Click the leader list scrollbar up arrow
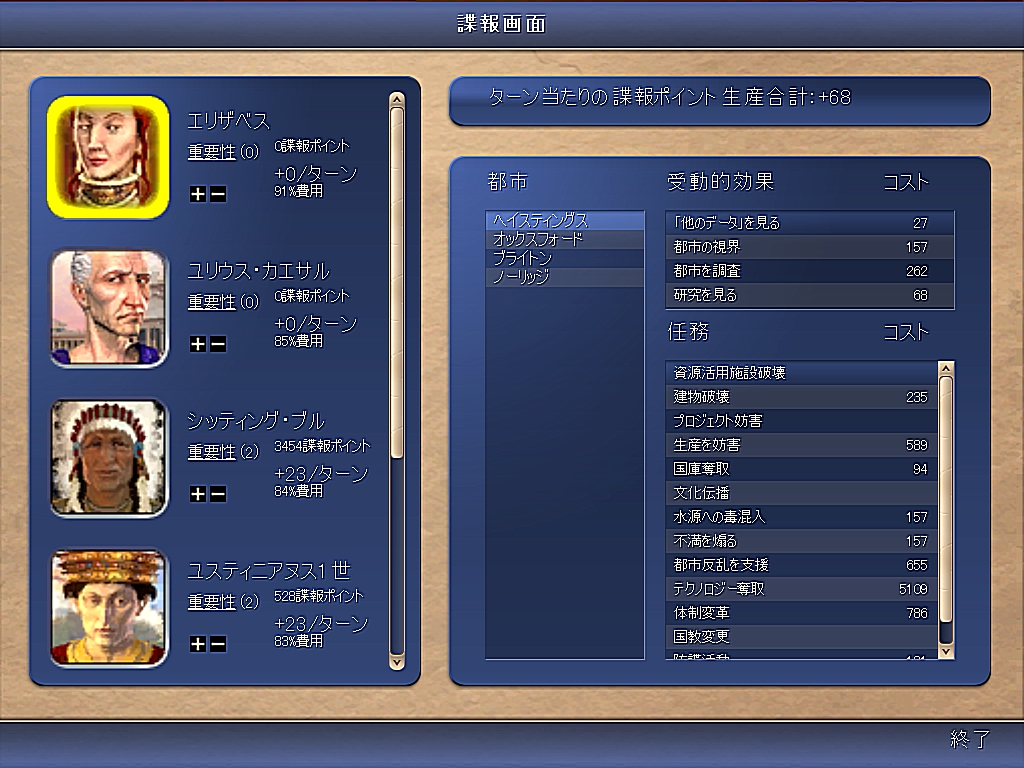The image size is (1024, 768). (x=396, y=99)
